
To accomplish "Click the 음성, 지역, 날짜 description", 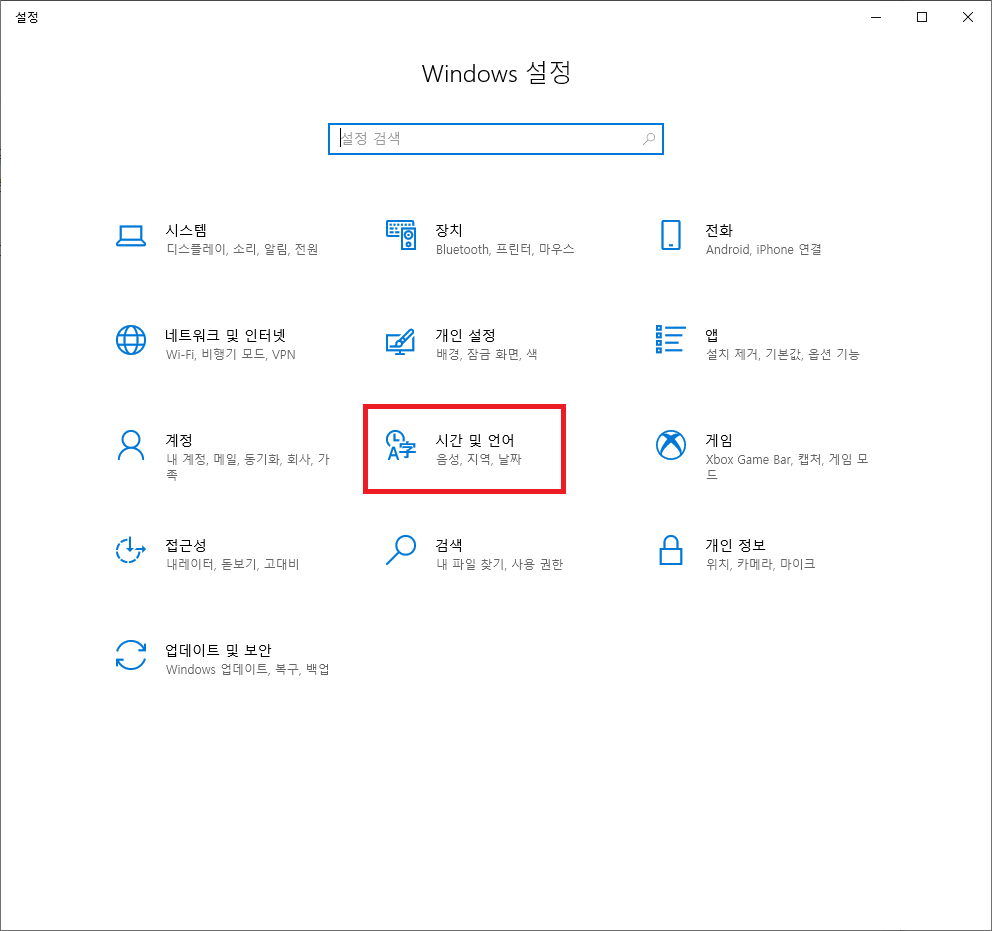I will tap(479, 459).
